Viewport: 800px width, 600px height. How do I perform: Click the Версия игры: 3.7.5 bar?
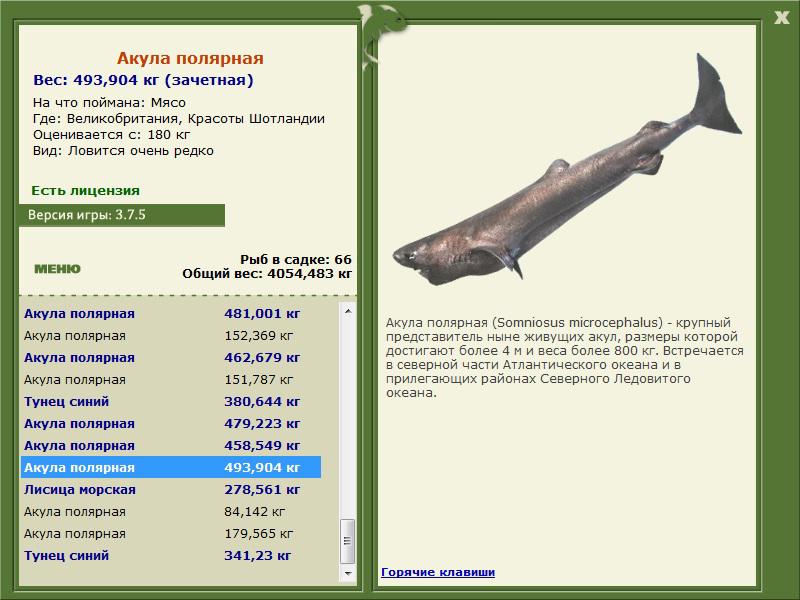(x=122, y=215)
